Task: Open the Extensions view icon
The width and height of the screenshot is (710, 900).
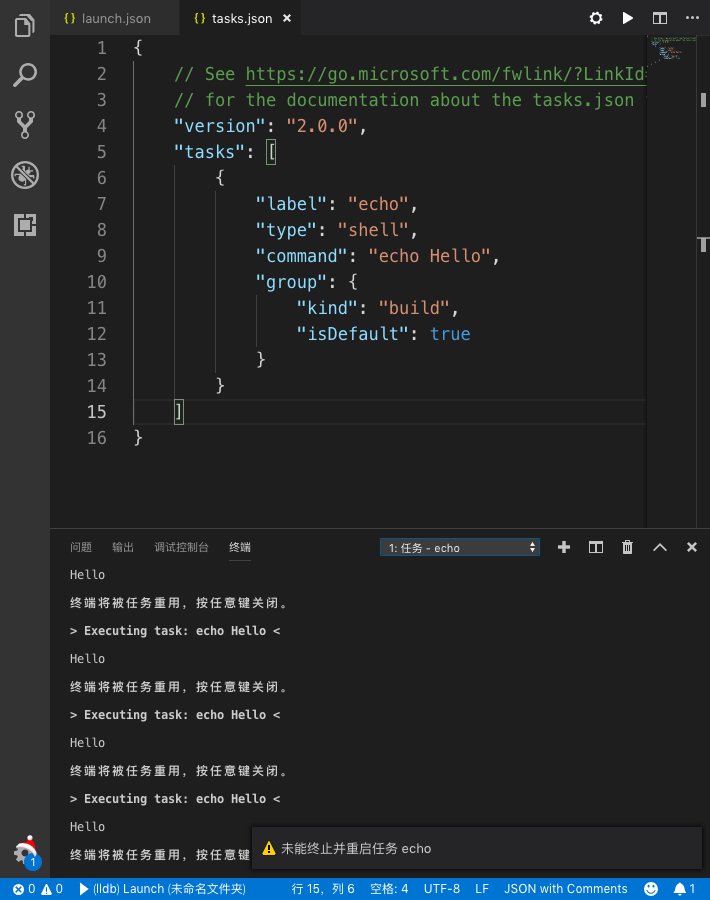Action: [x=24, y=226]
